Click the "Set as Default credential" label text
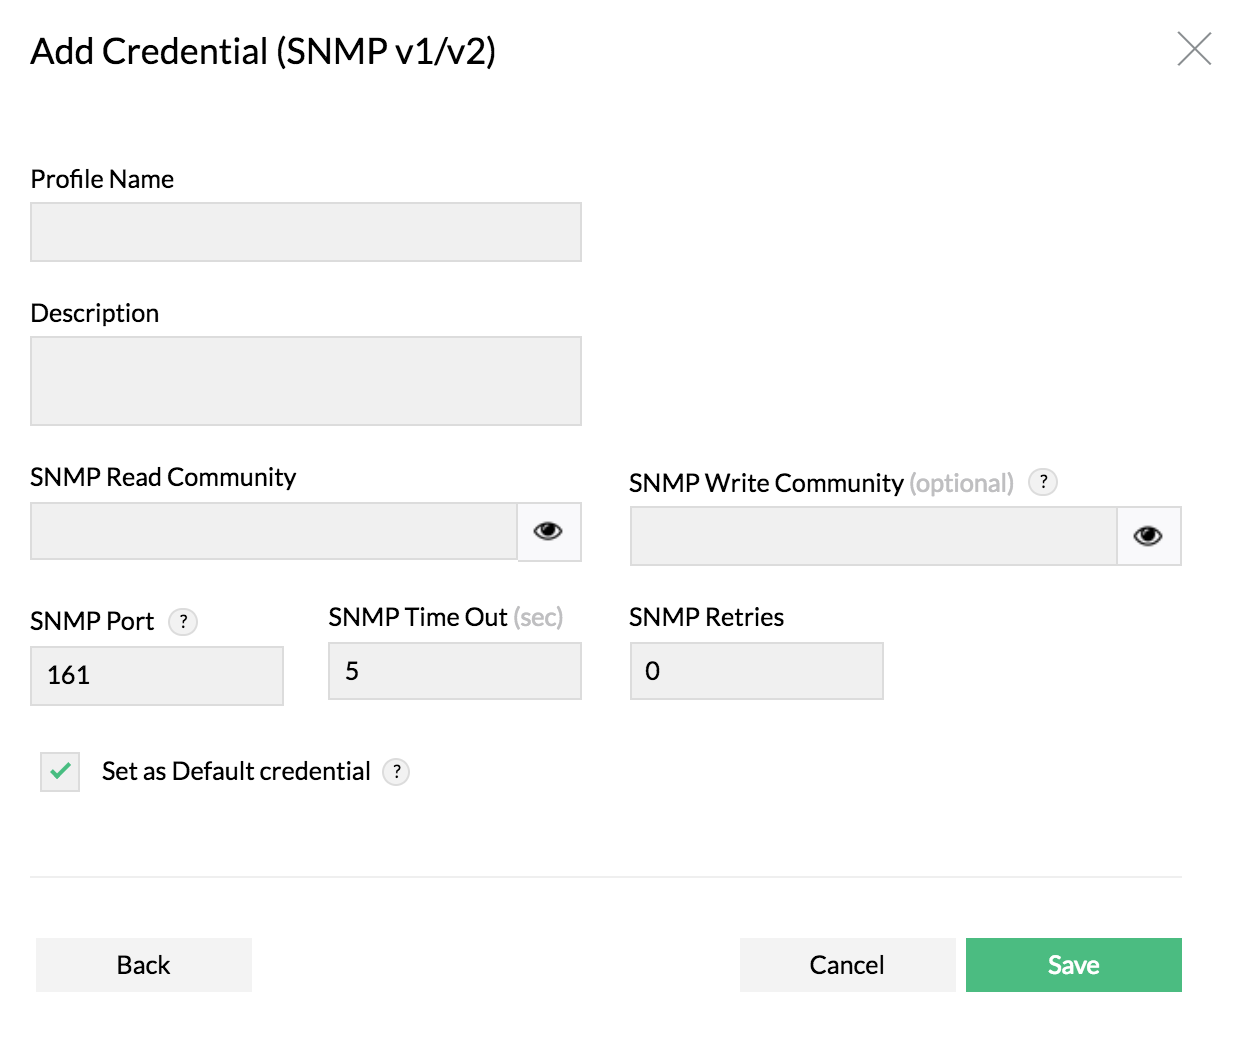1236x1054 pixels. [236, 771]
